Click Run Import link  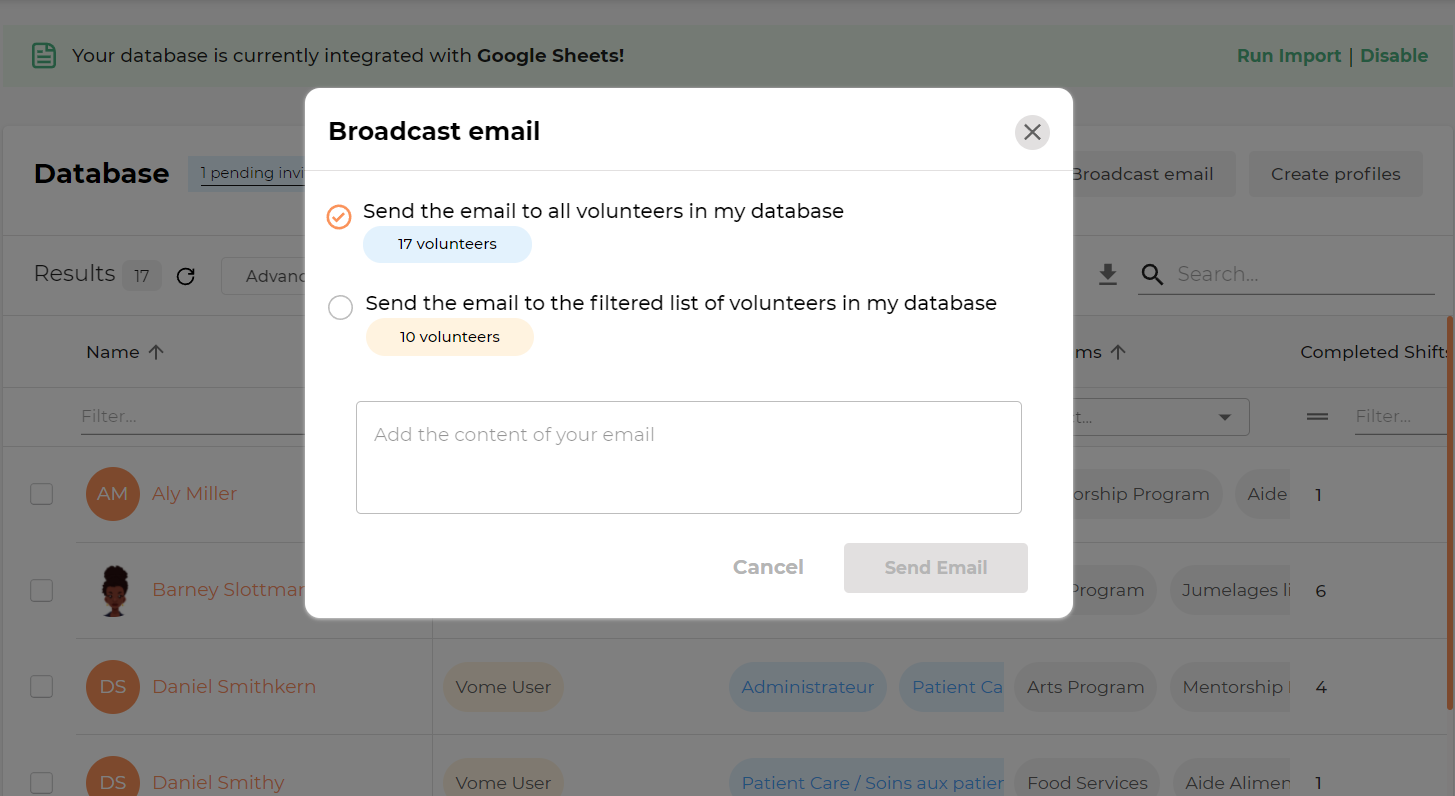pos(1289,56)
